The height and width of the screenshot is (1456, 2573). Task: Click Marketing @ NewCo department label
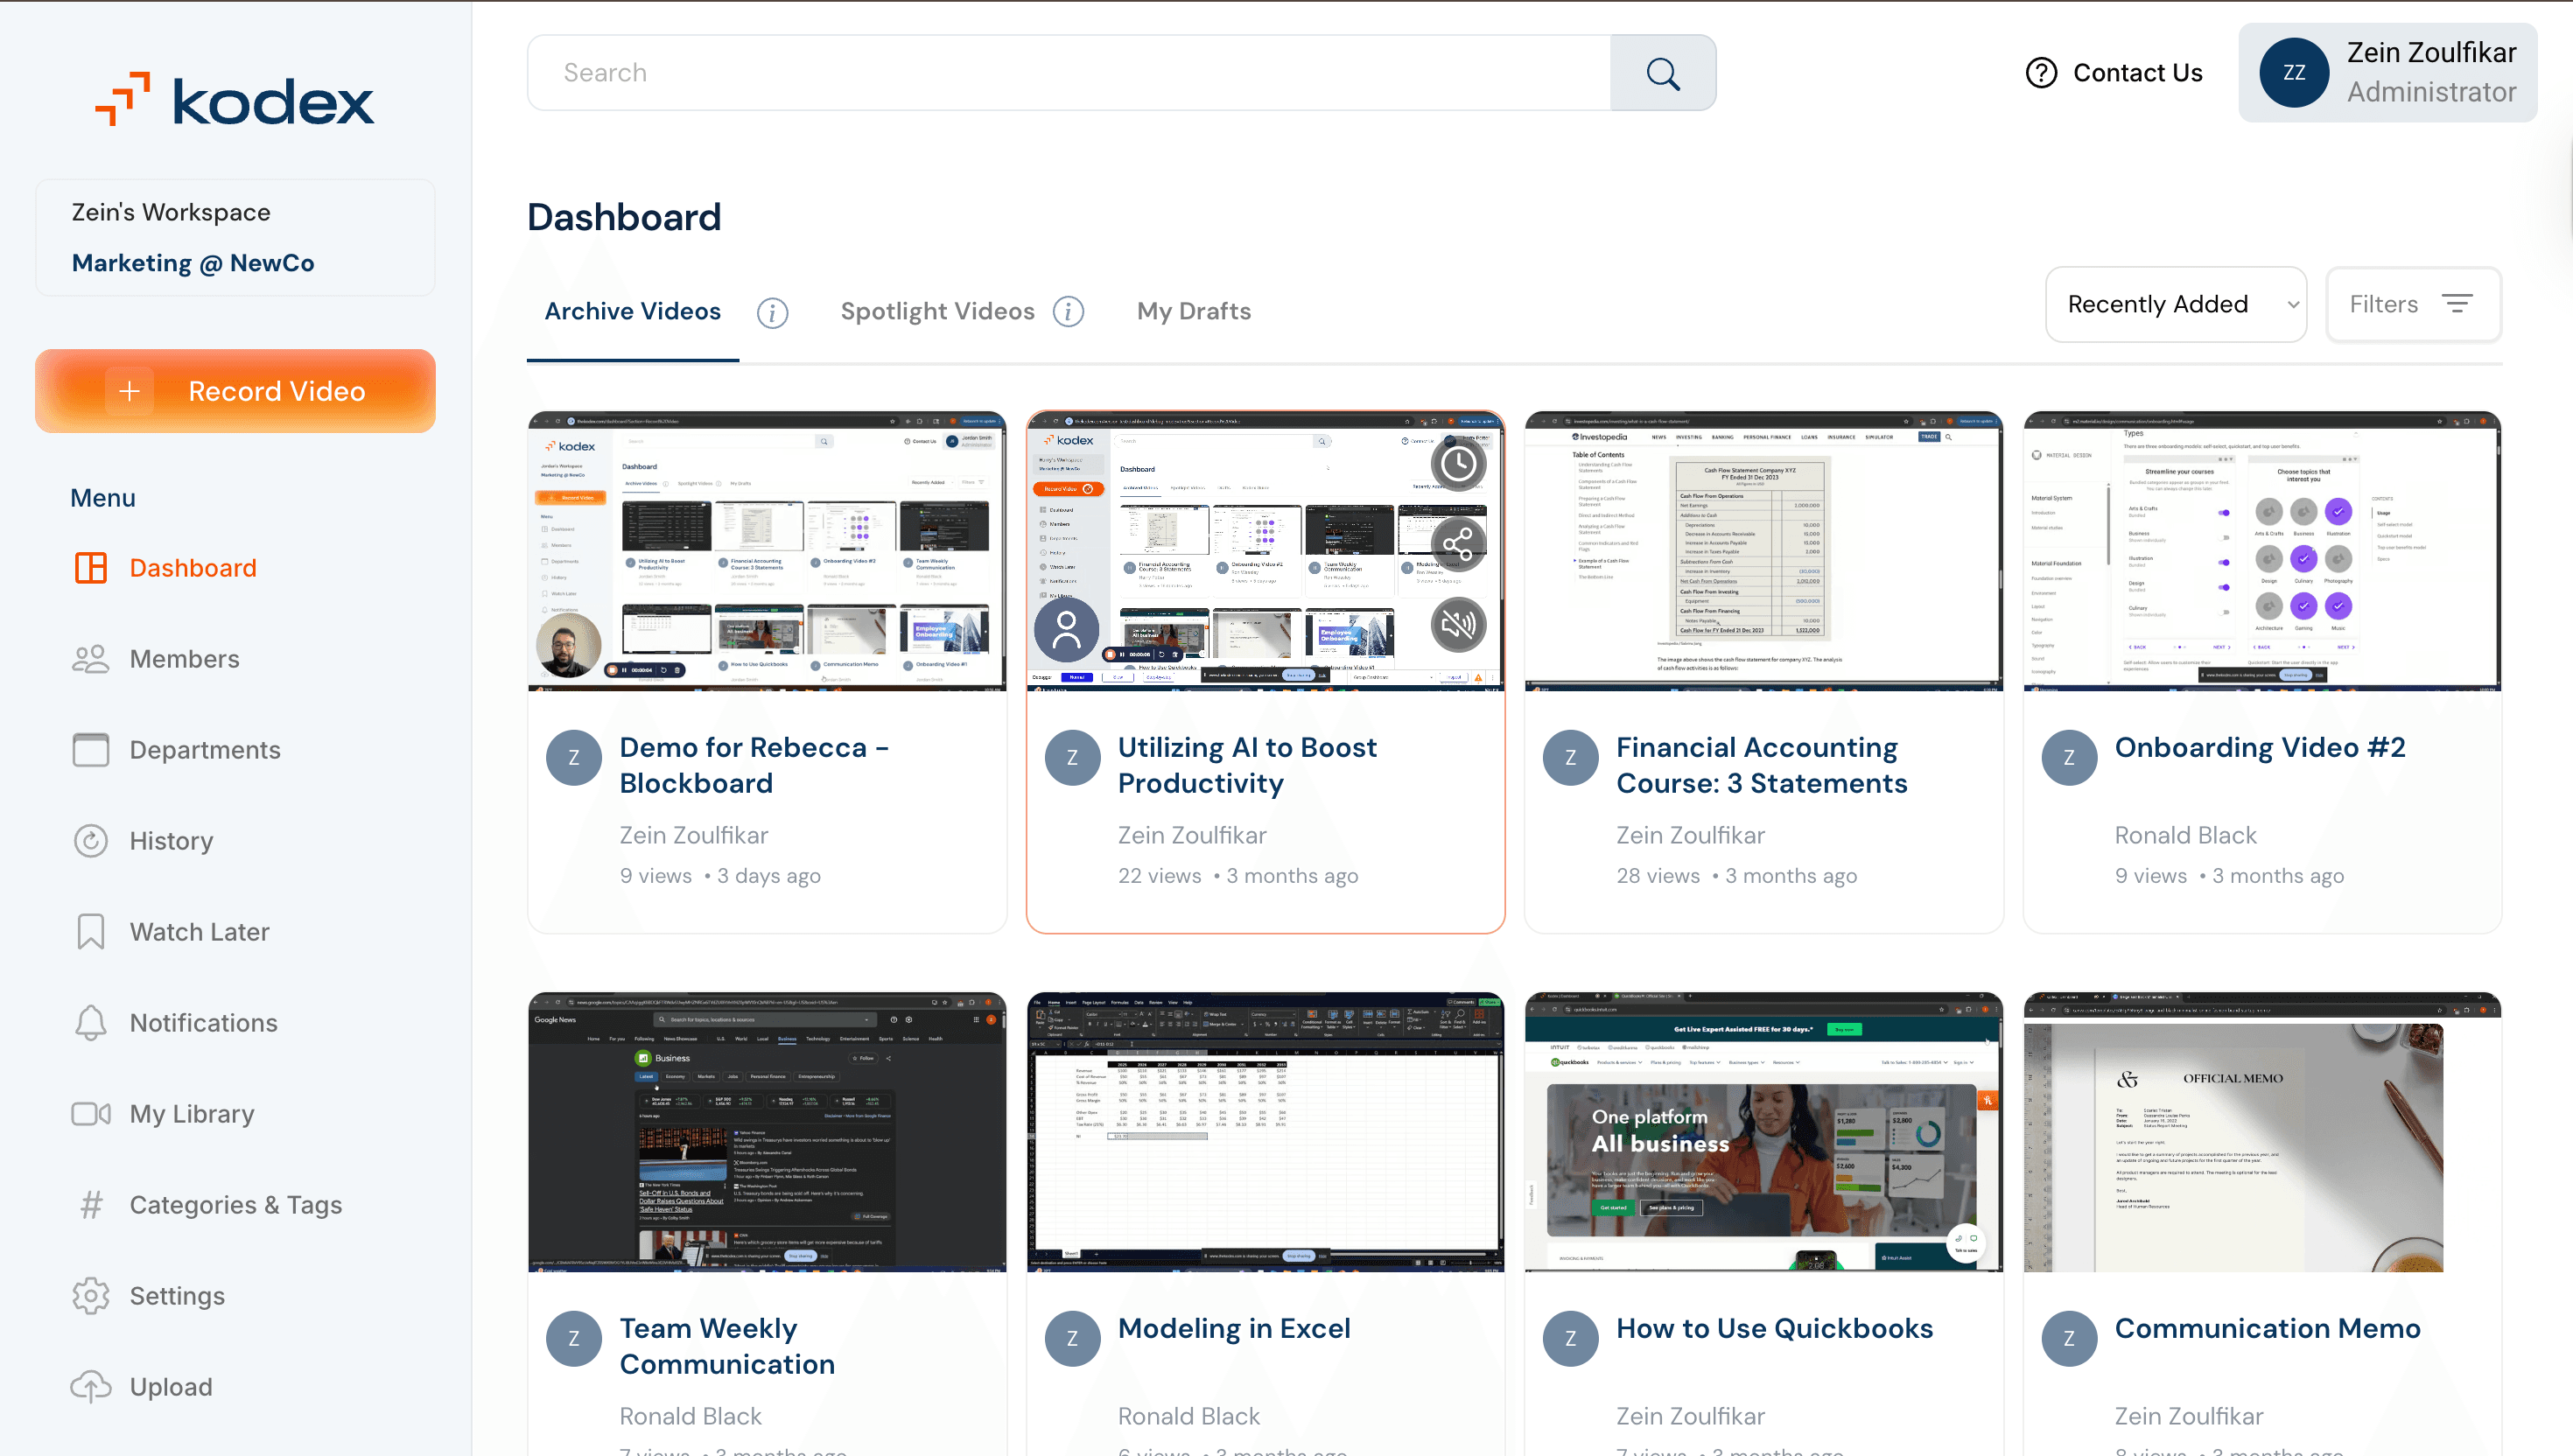(x=193, y=263)
